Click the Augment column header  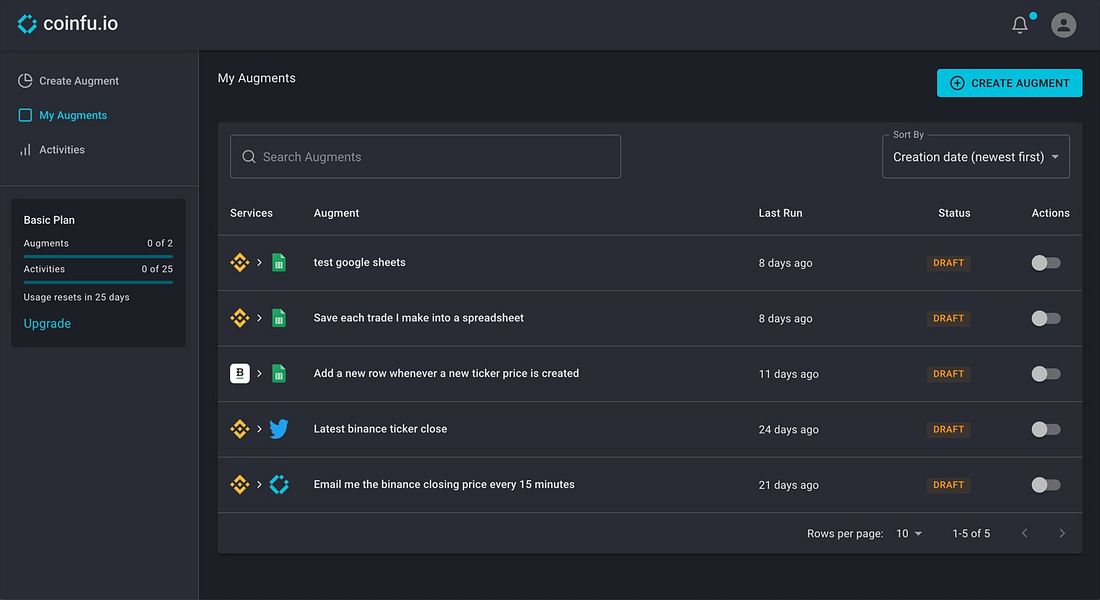336,213
